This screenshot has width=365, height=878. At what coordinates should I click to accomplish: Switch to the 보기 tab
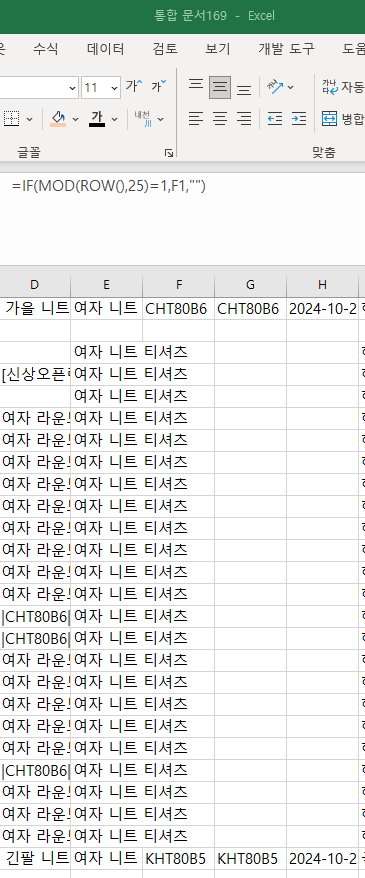click(x=218, y=49)
